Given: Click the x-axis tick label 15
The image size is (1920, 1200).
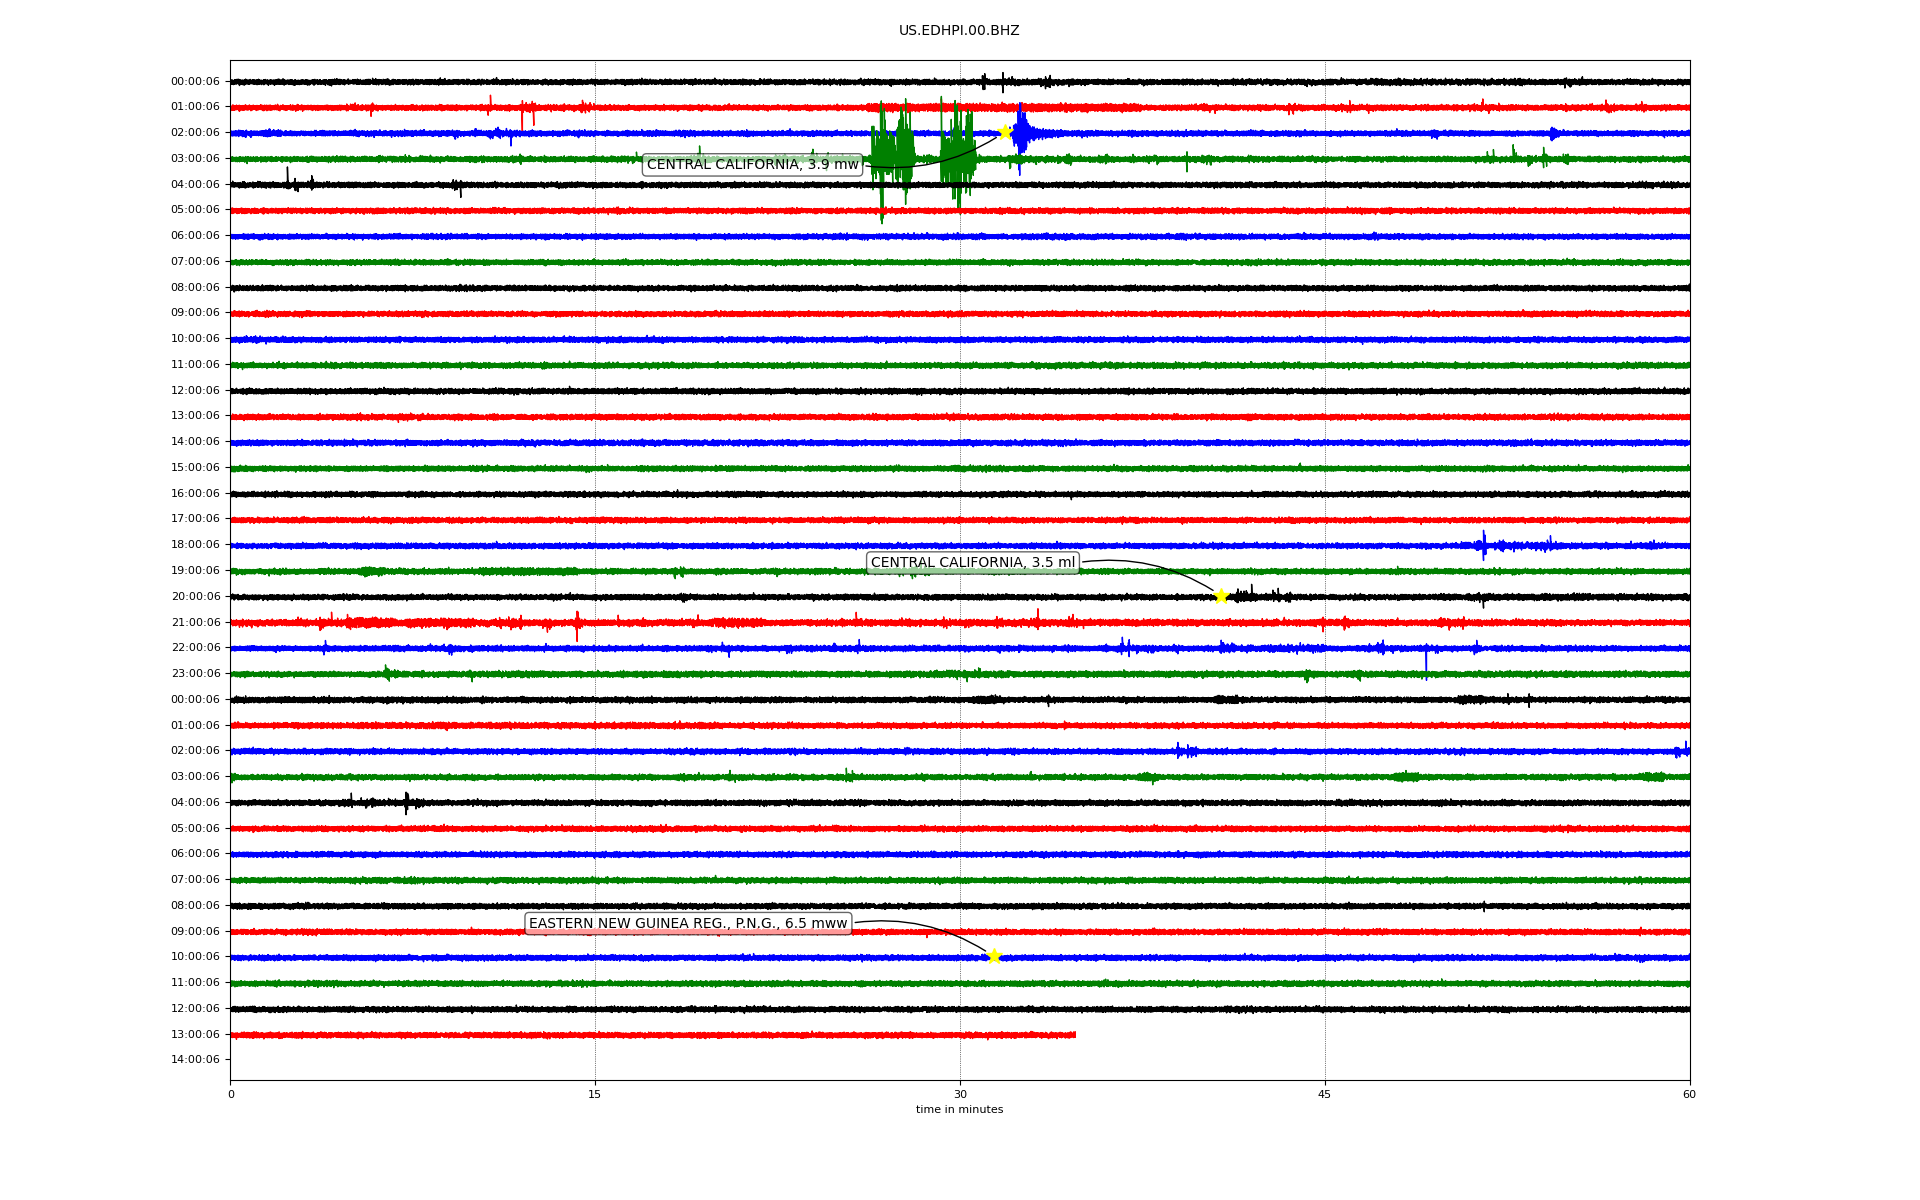Looking at the screenshot, I should coord(595,1094).
